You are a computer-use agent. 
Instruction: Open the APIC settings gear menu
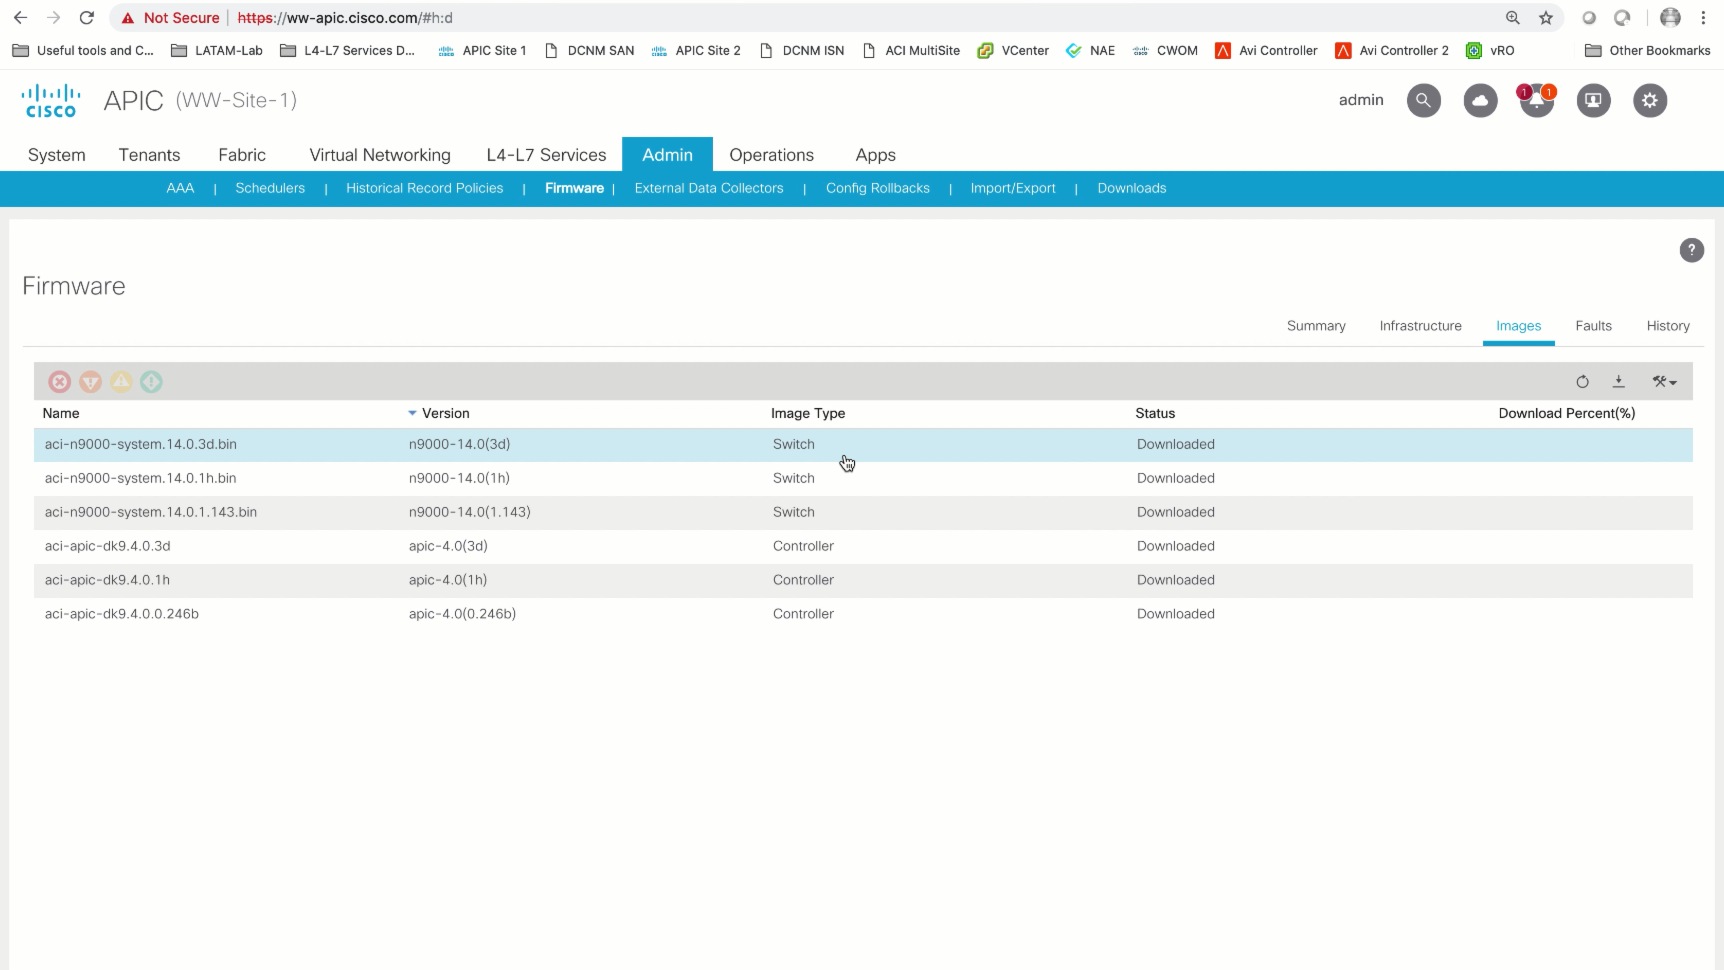click(1650, 100)
